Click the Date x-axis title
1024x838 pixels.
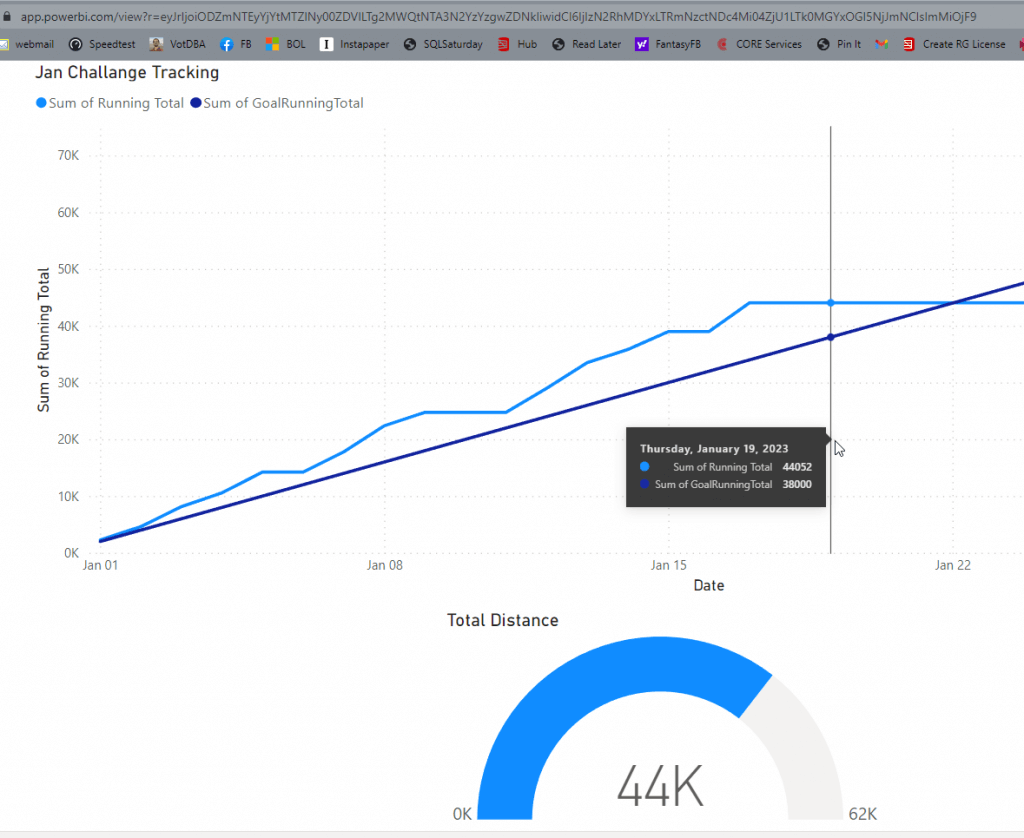pyautogui.click(x=709, y=585)
